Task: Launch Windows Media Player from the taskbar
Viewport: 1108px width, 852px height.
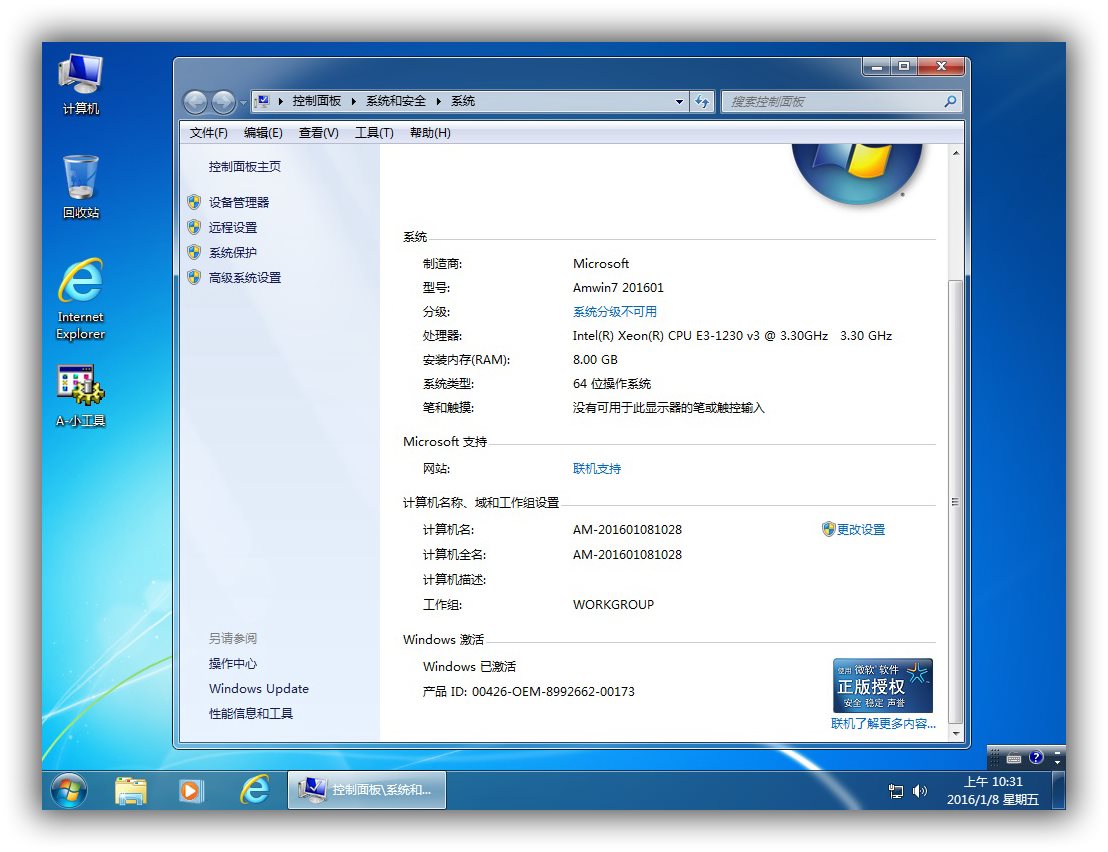Action: [191, 790]
